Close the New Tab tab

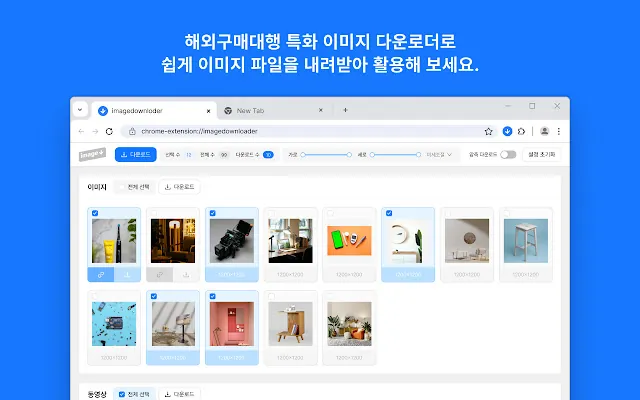click(x=321, y=110)
